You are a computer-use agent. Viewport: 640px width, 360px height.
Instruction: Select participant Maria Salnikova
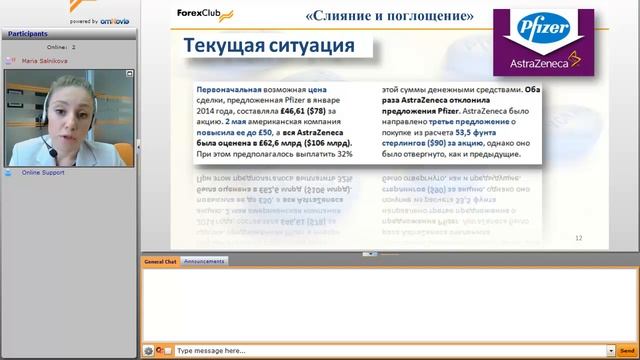(x=44, y=61)
